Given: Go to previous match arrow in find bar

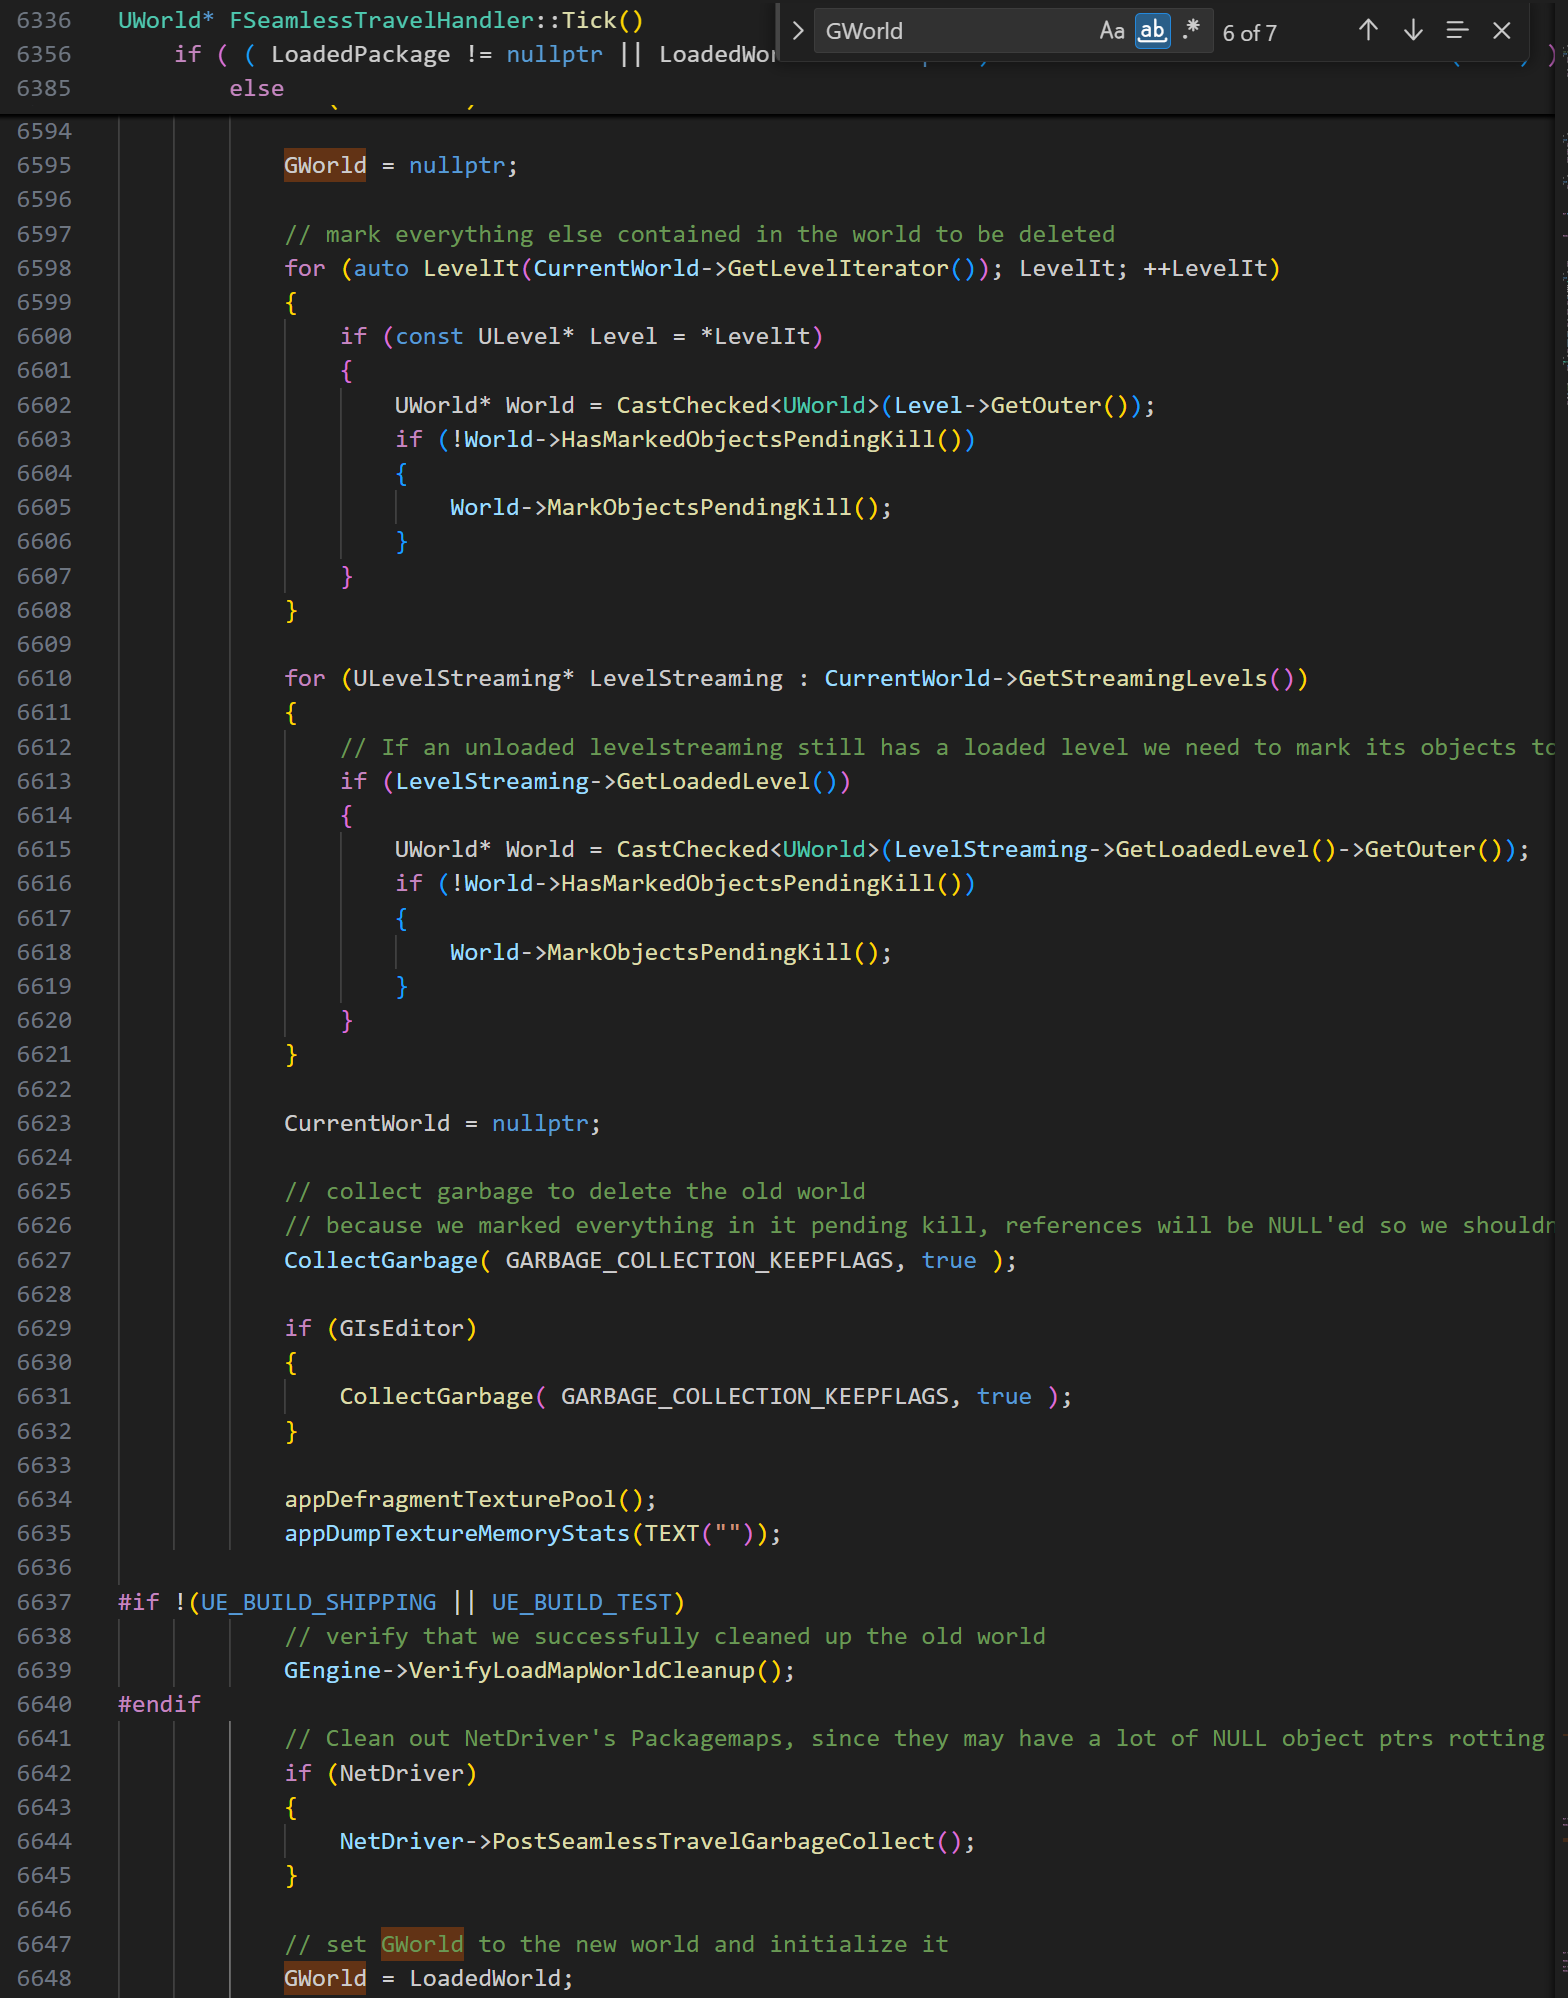Looking at the screenshot, I should [x=1368, y=31].
